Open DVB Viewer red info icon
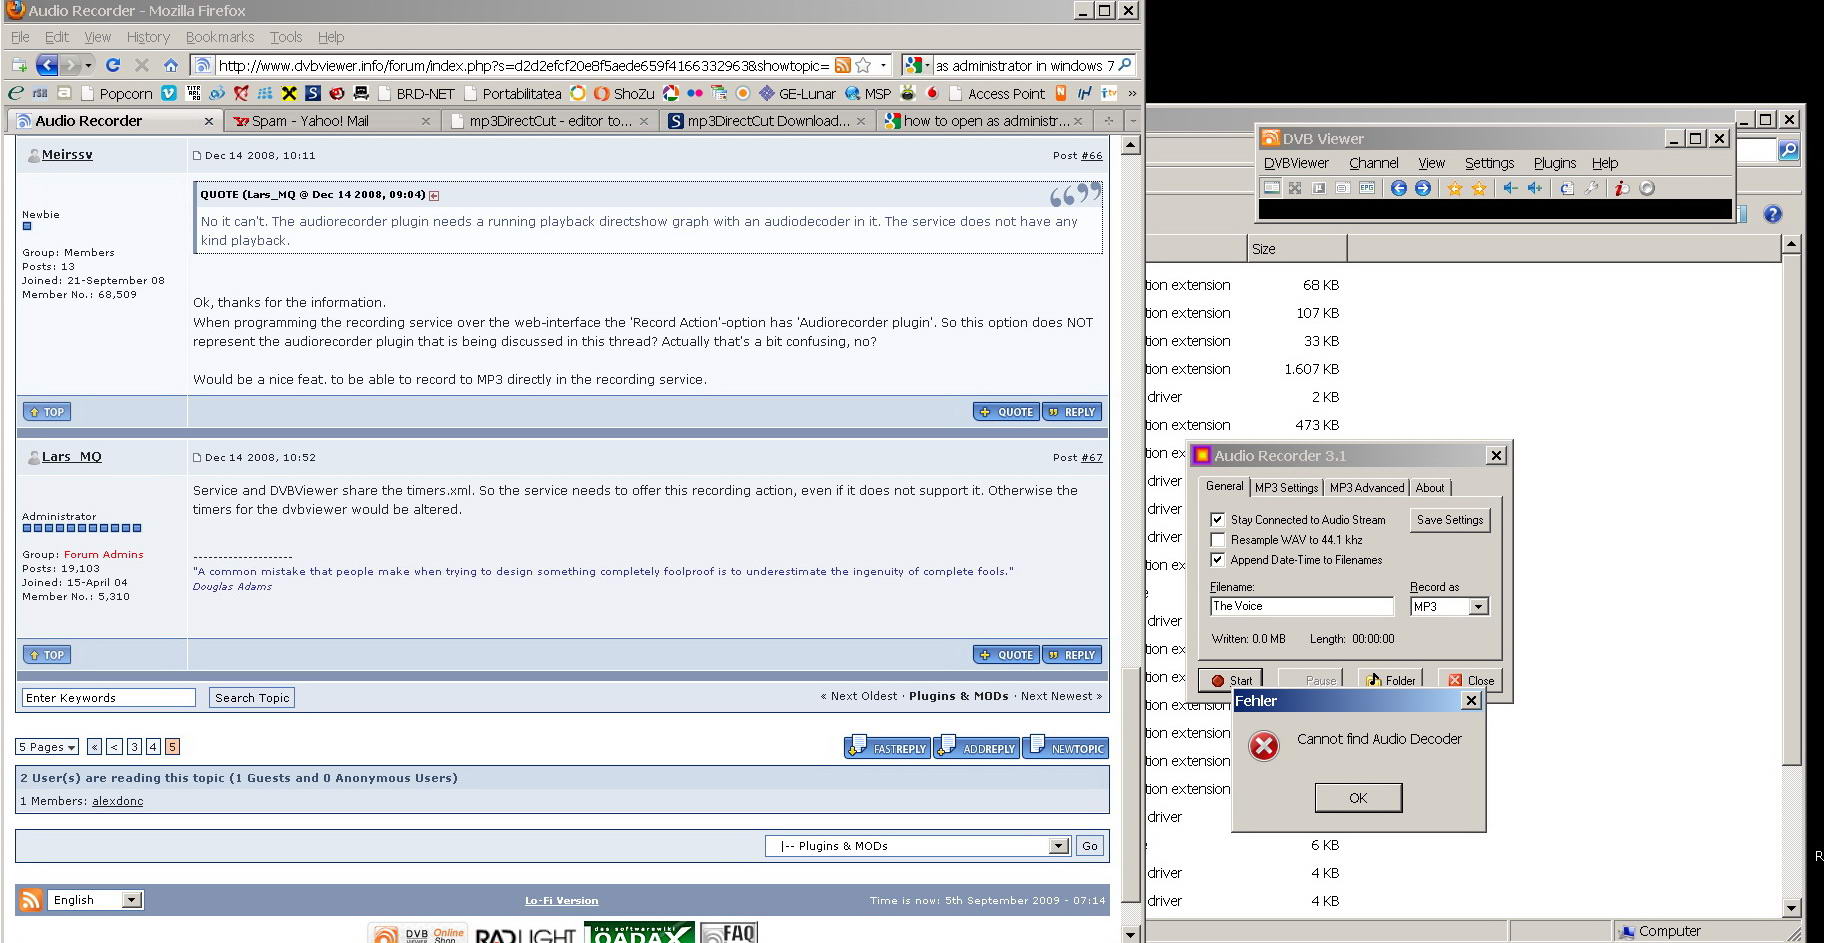Screen dimensions: 1824x943 (x=1622, y=188)
